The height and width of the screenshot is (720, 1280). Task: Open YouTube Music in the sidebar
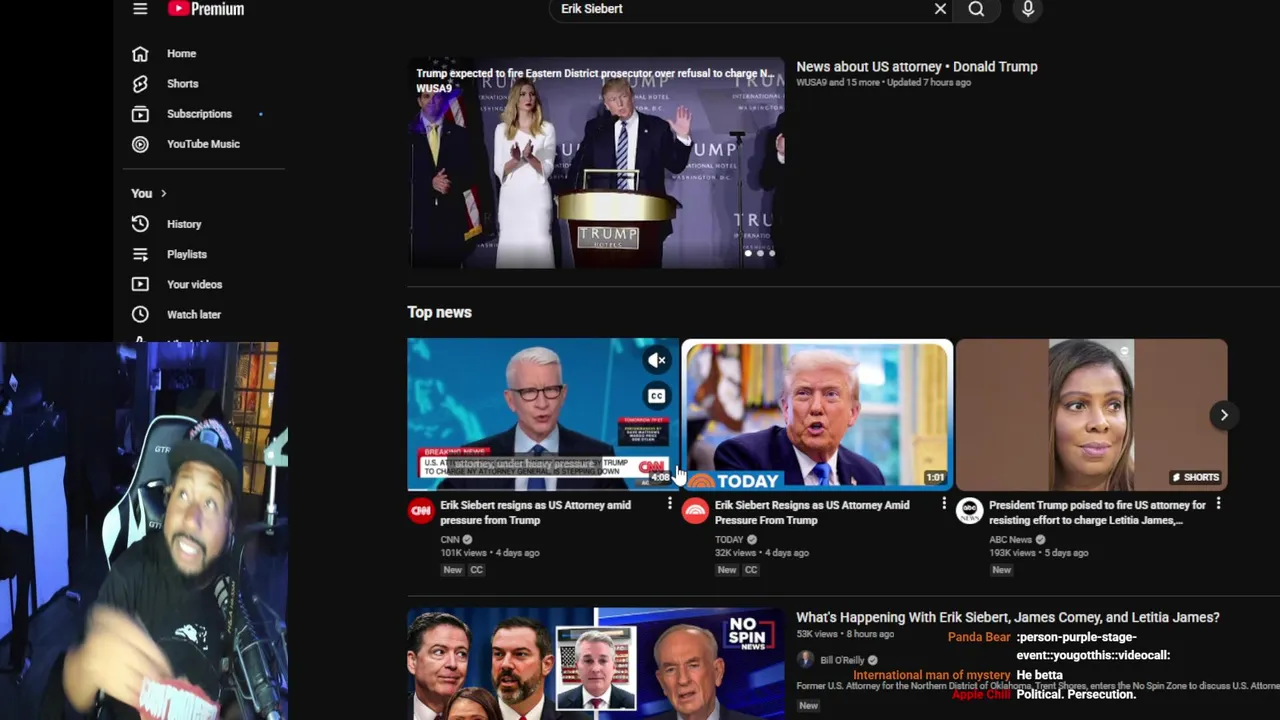[x=204, y=144]
